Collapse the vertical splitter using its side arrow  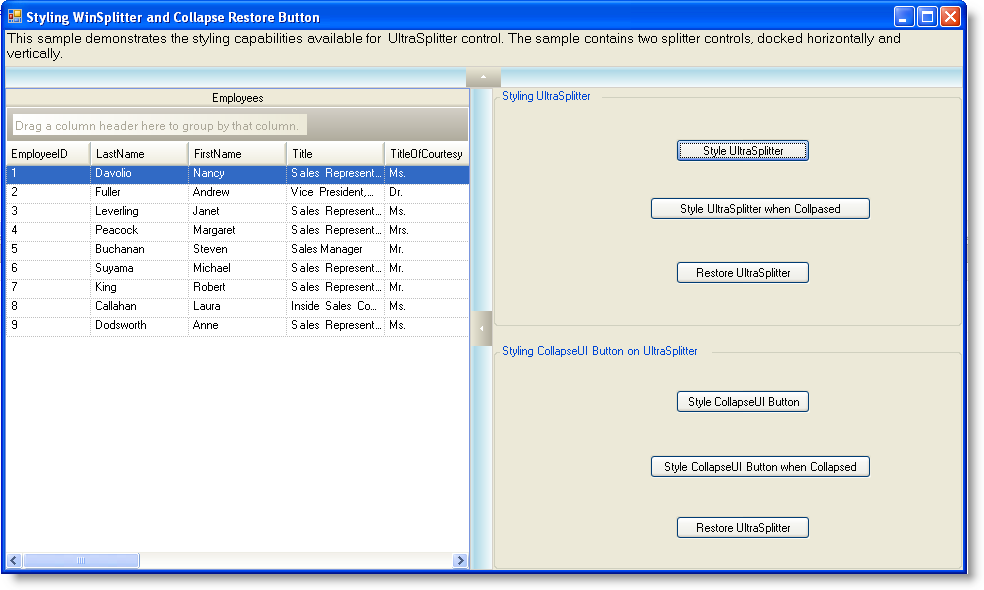pos(481,328)
